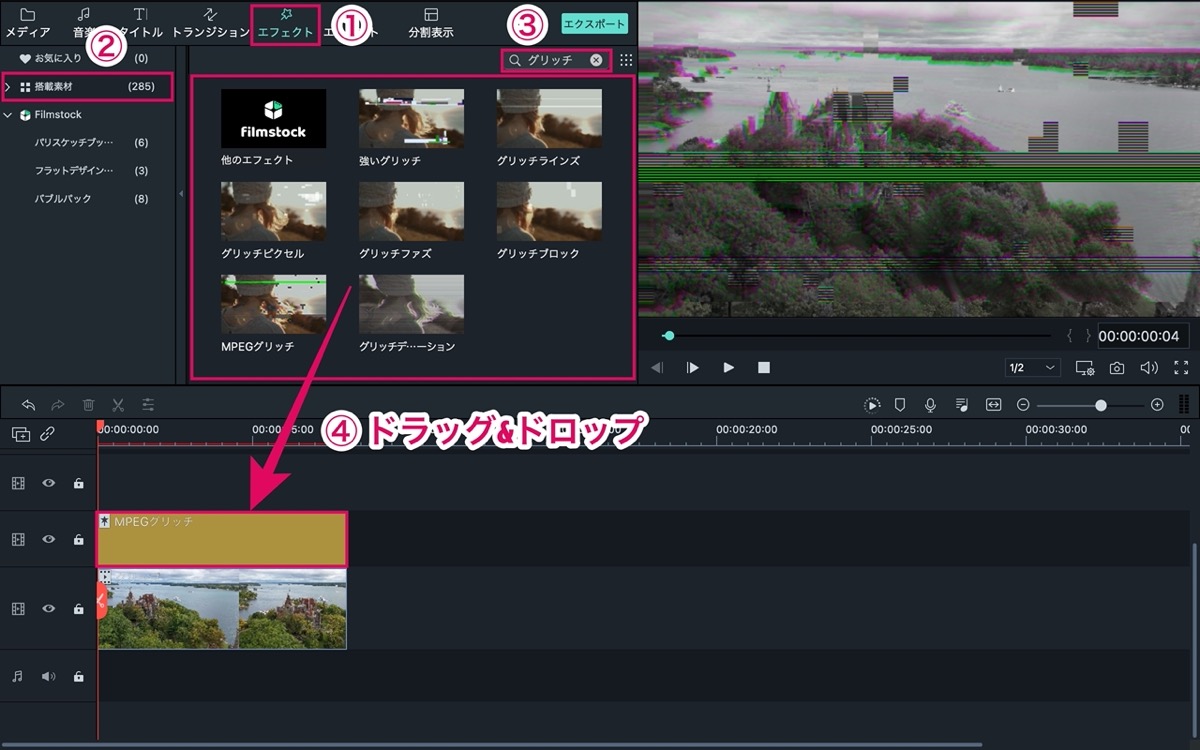Play the preview video

(729, 368)
